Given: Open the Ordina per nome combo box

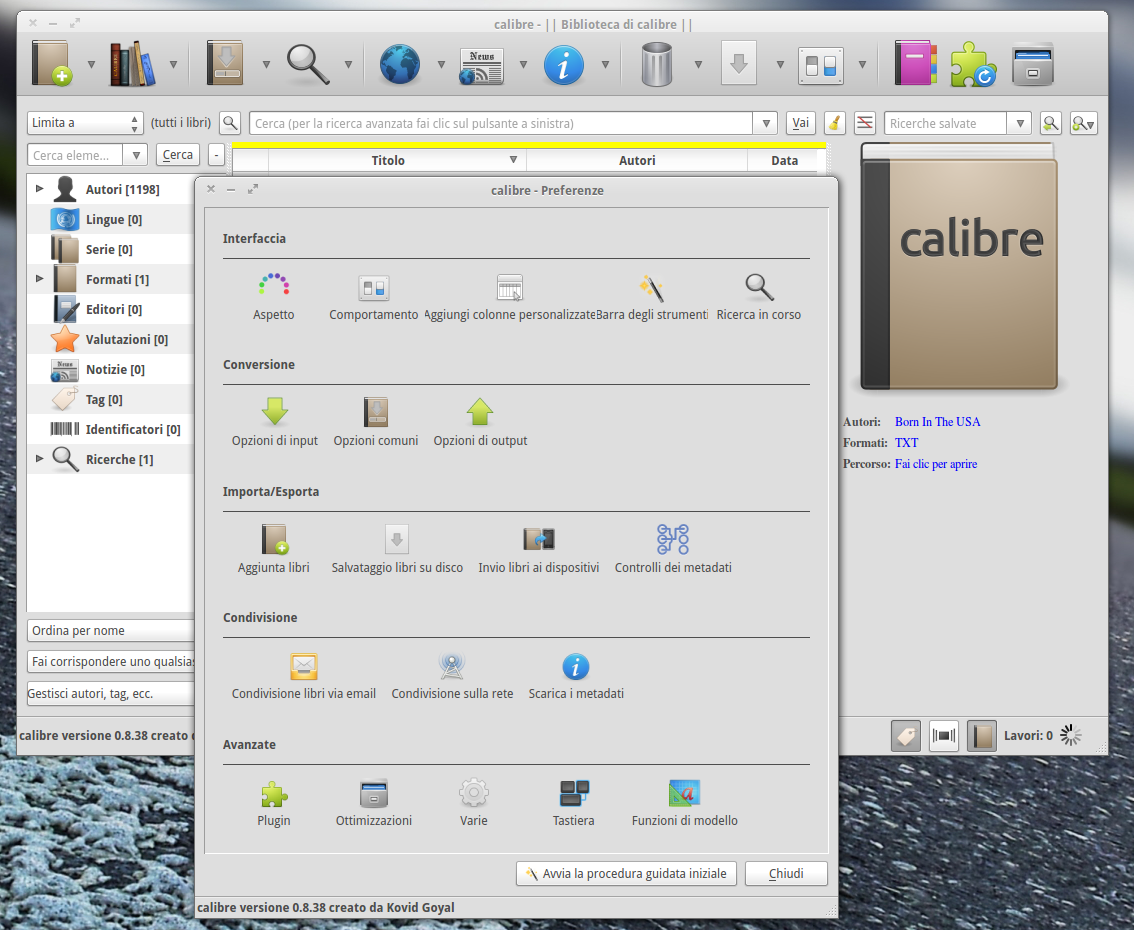Looking at the screenshot, I should (111, 631).
